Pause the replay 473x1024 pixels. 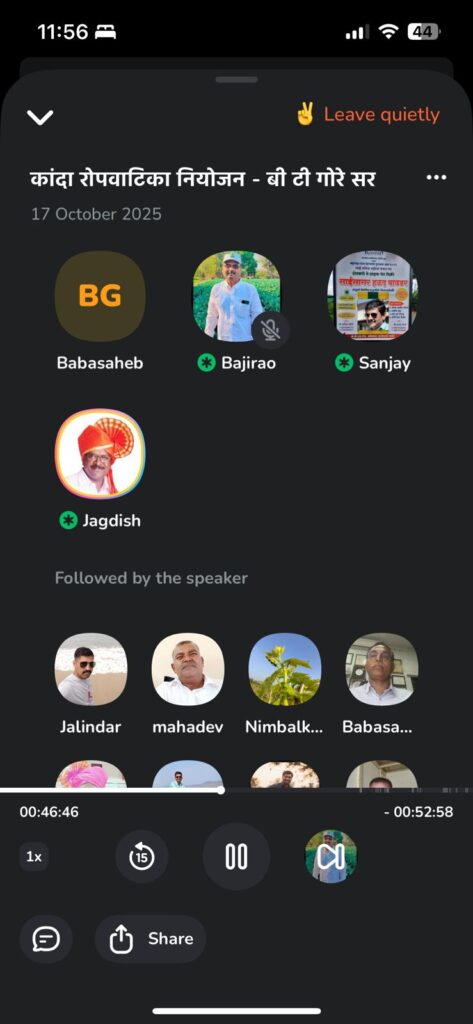point(236,857)
